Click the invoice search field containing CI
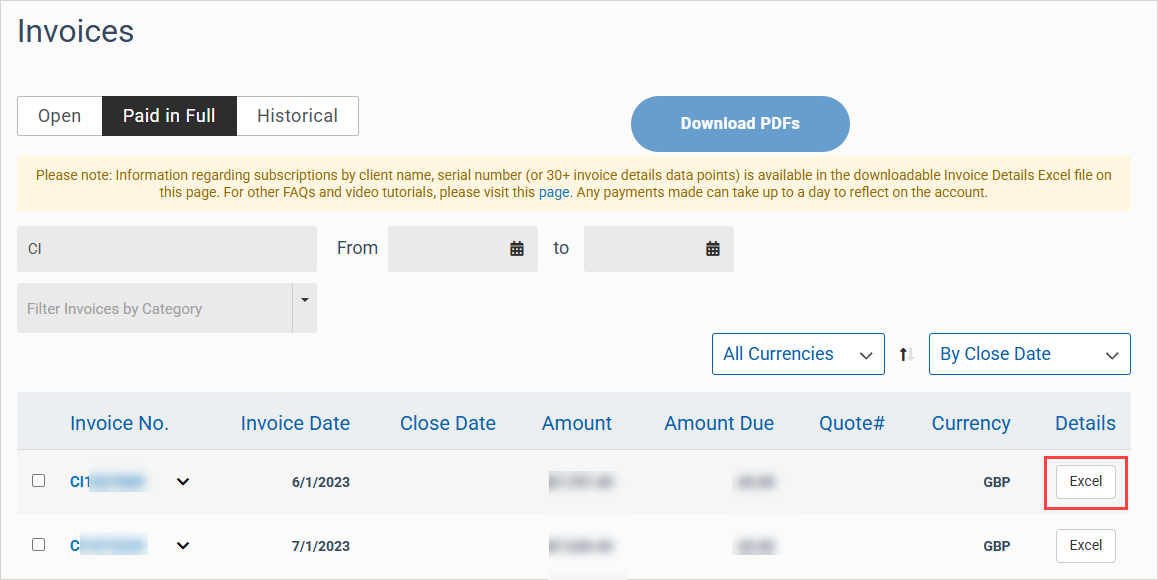 click(167, 249)
